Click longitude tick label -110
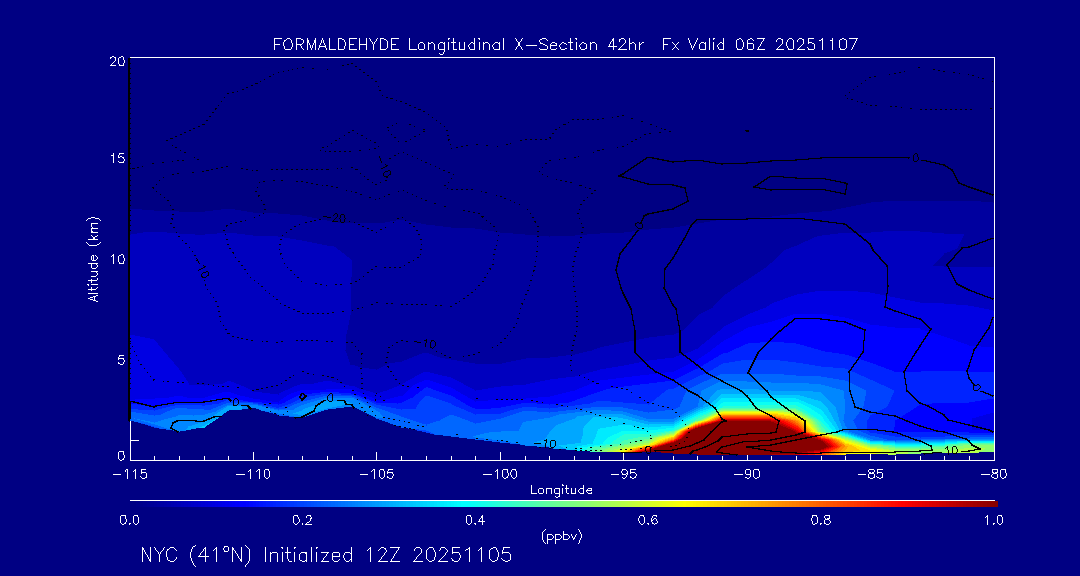1080x576 pixels. tap(253, 475)
